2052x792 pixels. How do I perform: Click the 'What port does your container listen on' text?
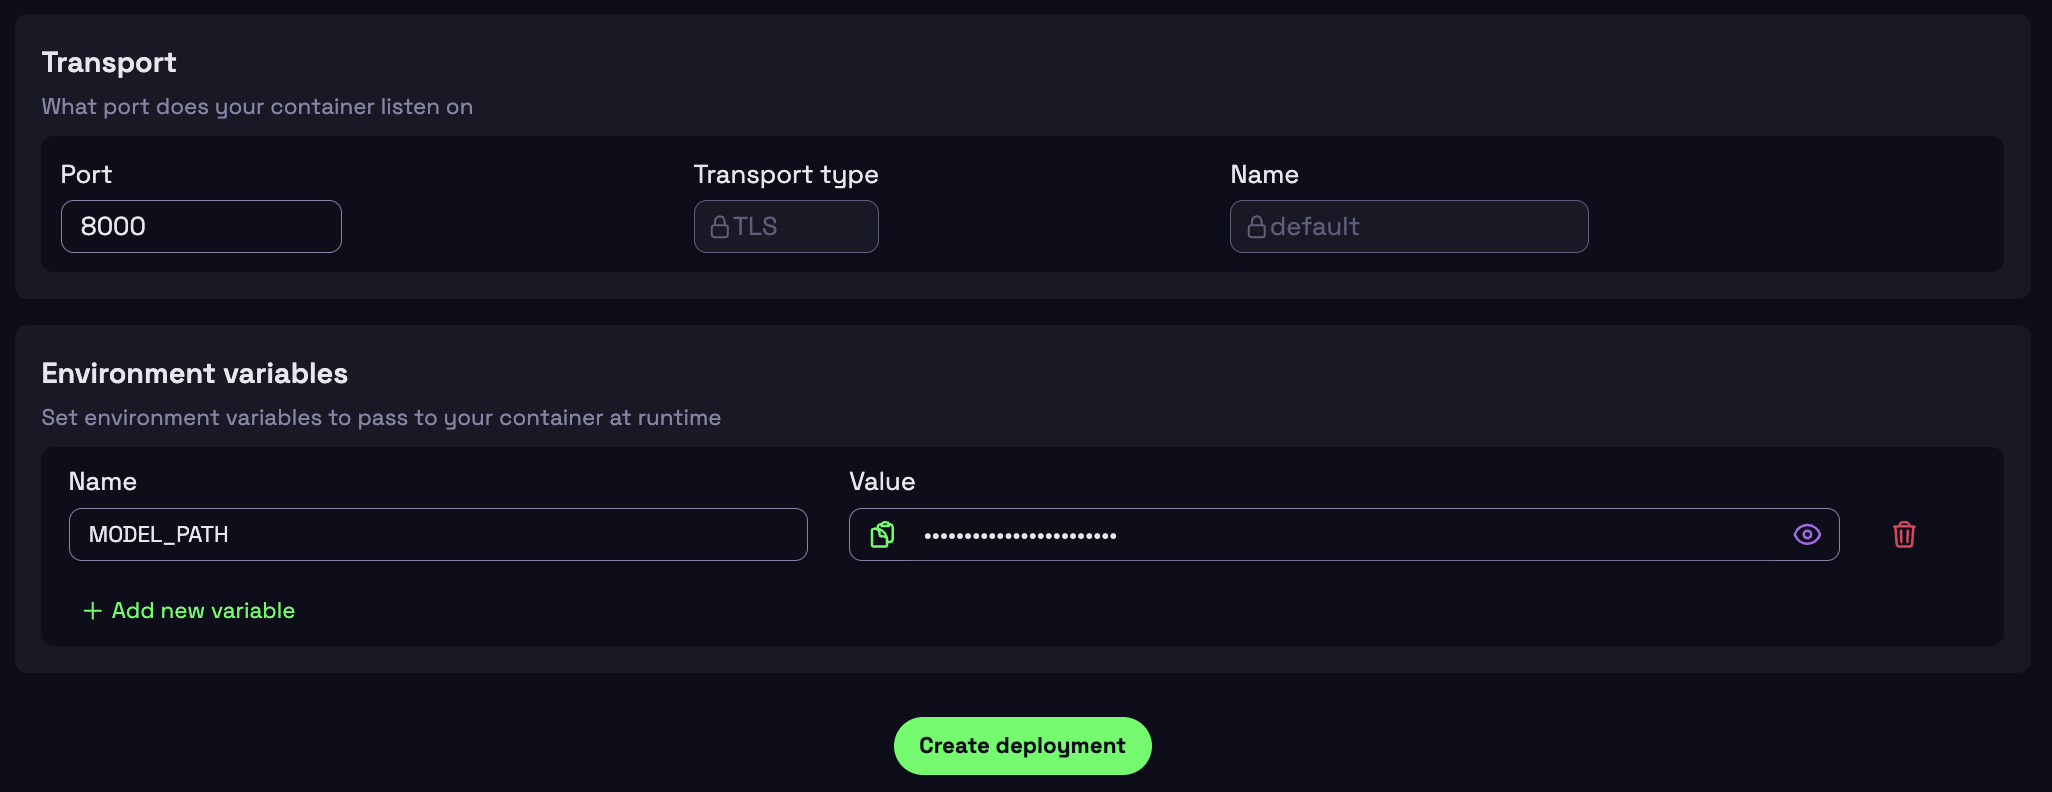[x=257, y=107]
